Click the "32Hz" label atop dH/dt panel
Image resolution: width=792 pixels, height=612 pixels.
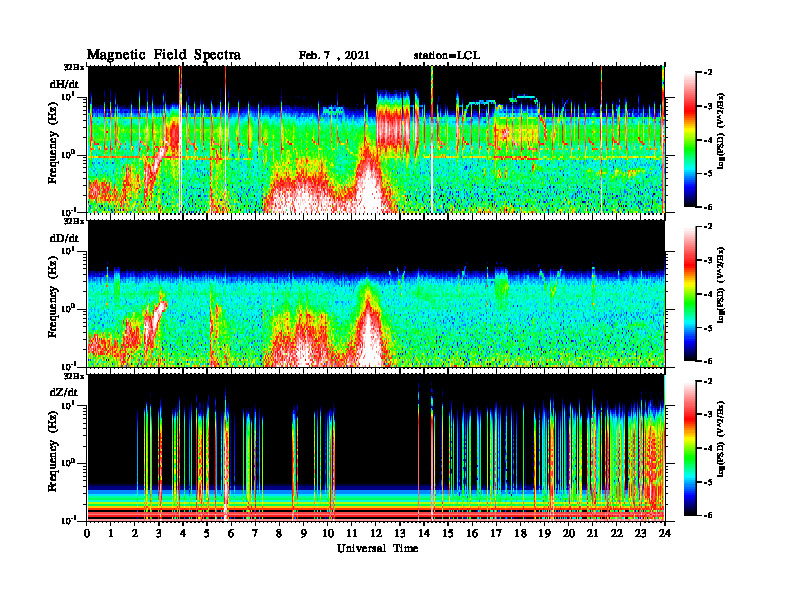coord(74,67)
